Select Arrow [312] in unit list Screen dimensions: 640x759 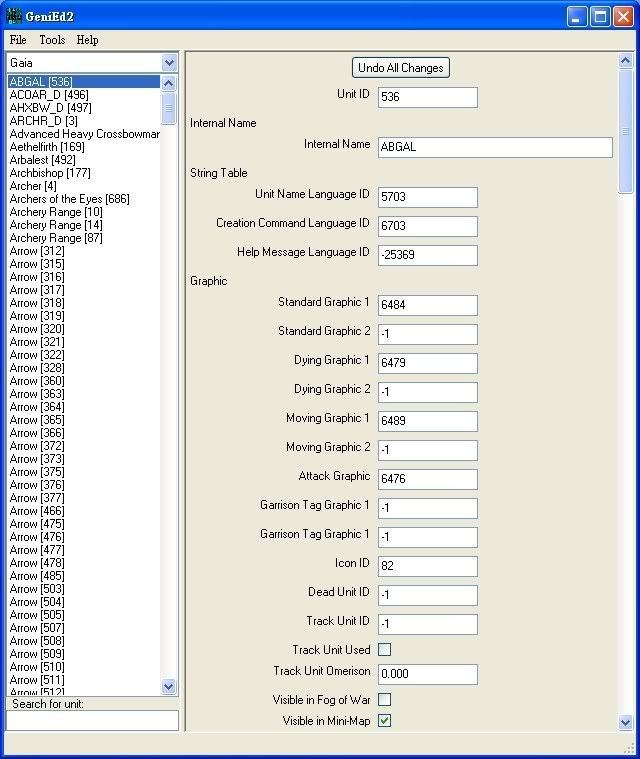click(x=84, y=251)
